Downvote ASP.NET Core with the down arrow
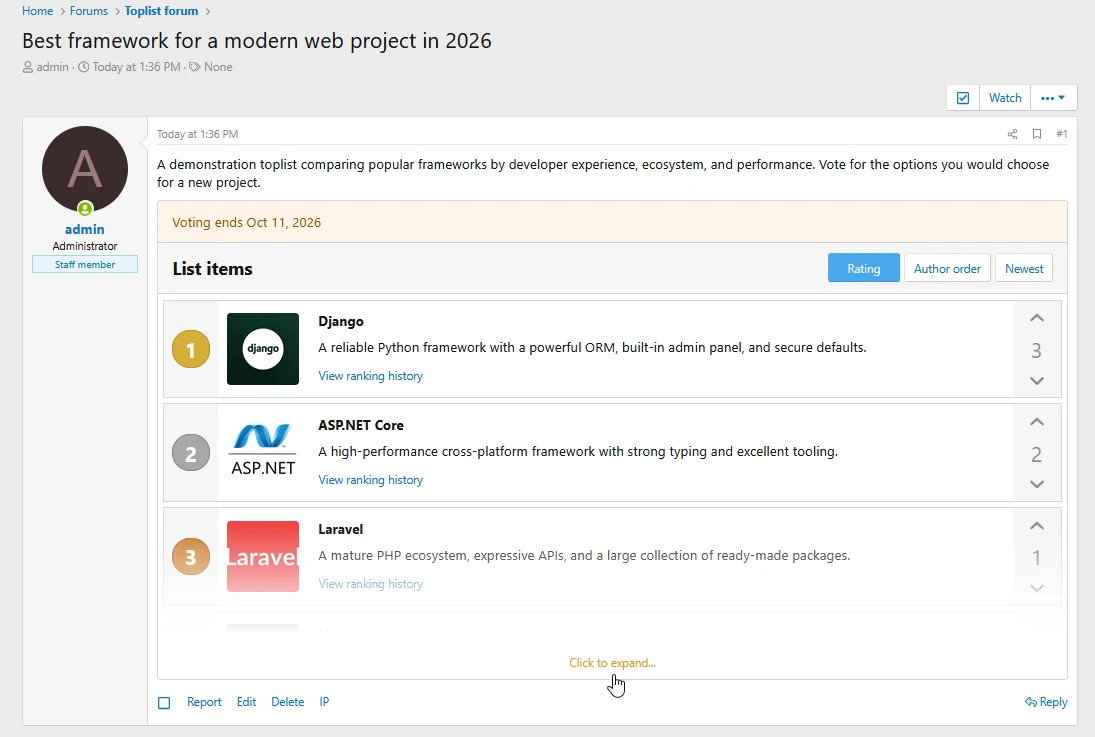1095x737 pixels. click(1037, 484)
